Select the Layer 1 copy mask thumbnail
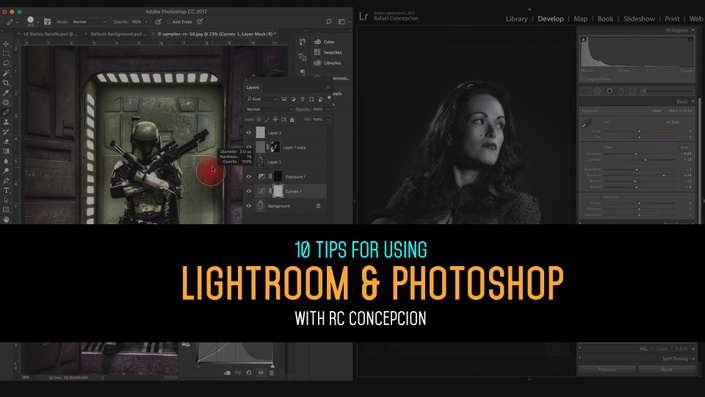 tap(275, 147)
